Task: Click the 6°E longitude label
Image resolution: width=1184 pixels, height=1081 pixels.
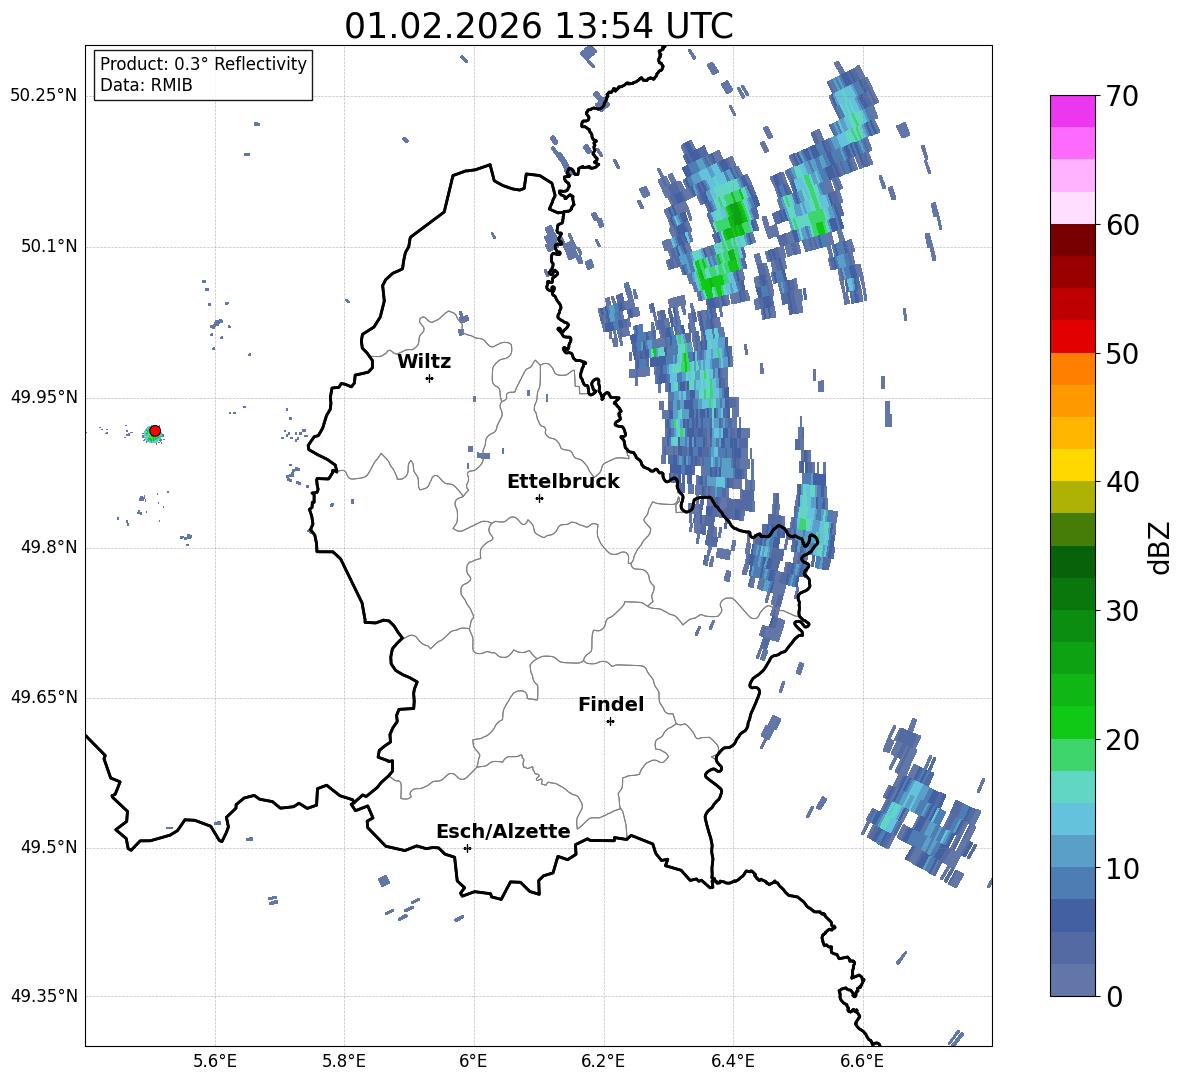Action: pos(473,1061)
